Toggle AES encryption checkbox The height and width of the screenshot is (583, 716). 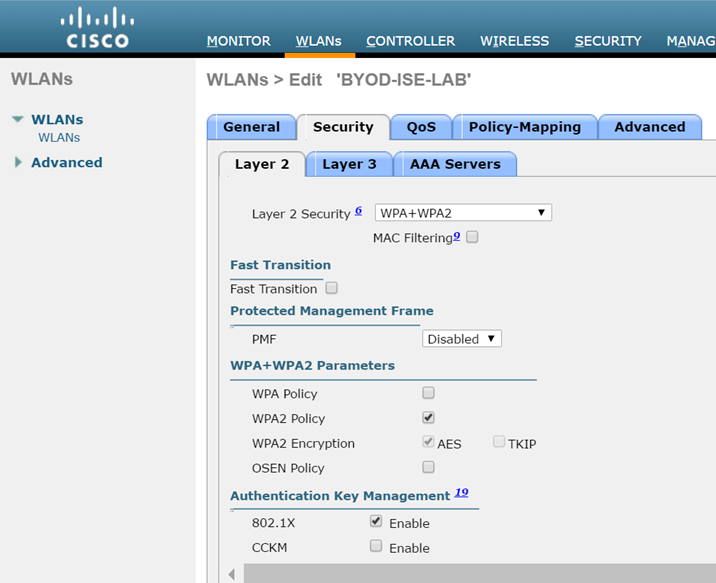point(428,441)
